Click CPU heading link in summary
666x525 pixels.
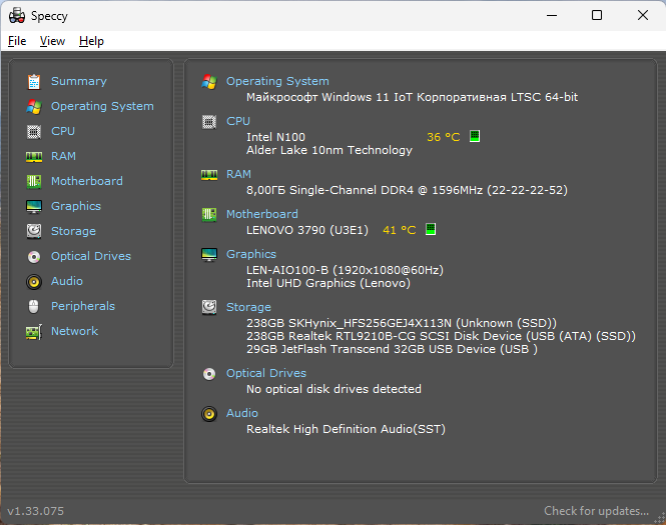(238, 121)
